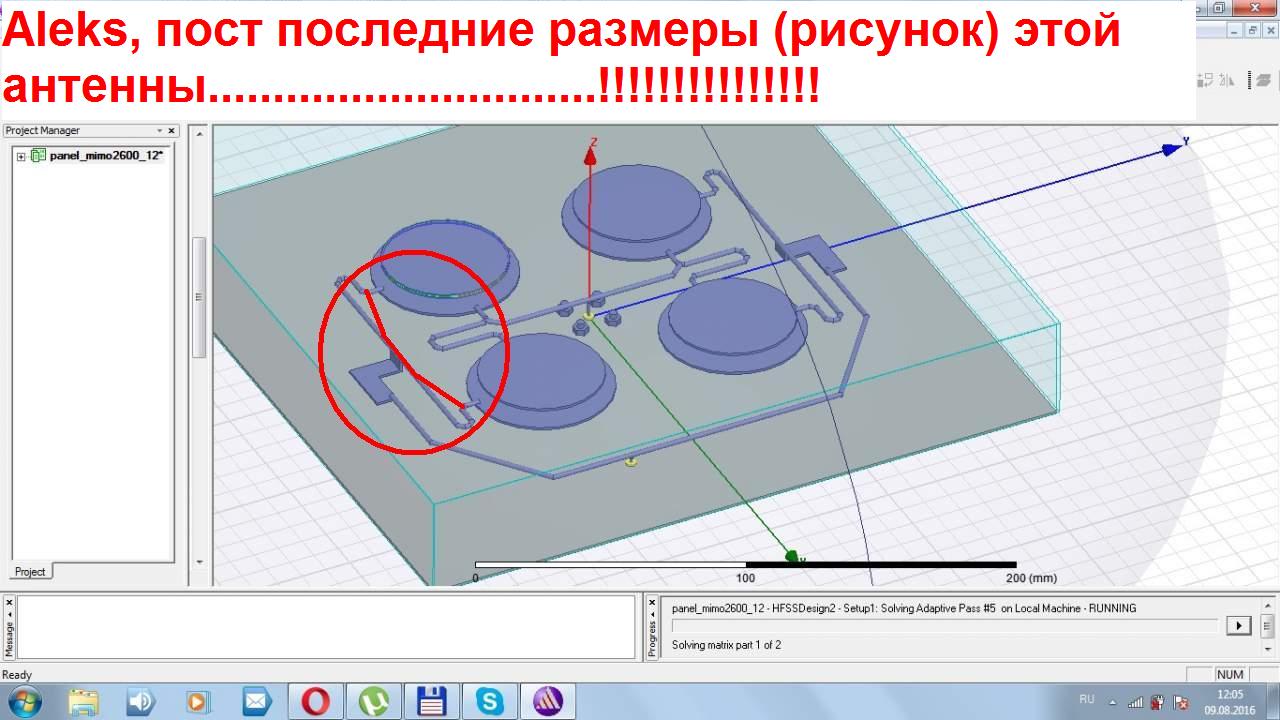Click the Show Desktop strip at taskbar end

1273,701
